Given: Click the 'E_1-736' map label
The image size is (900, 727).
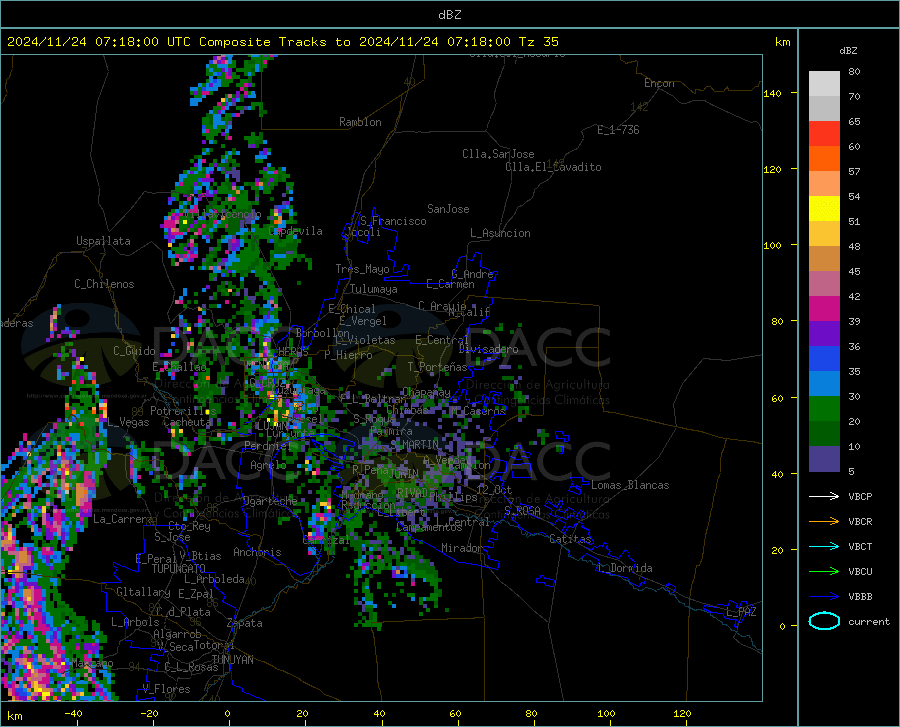Looking at the screenshot, I should 618,130.
